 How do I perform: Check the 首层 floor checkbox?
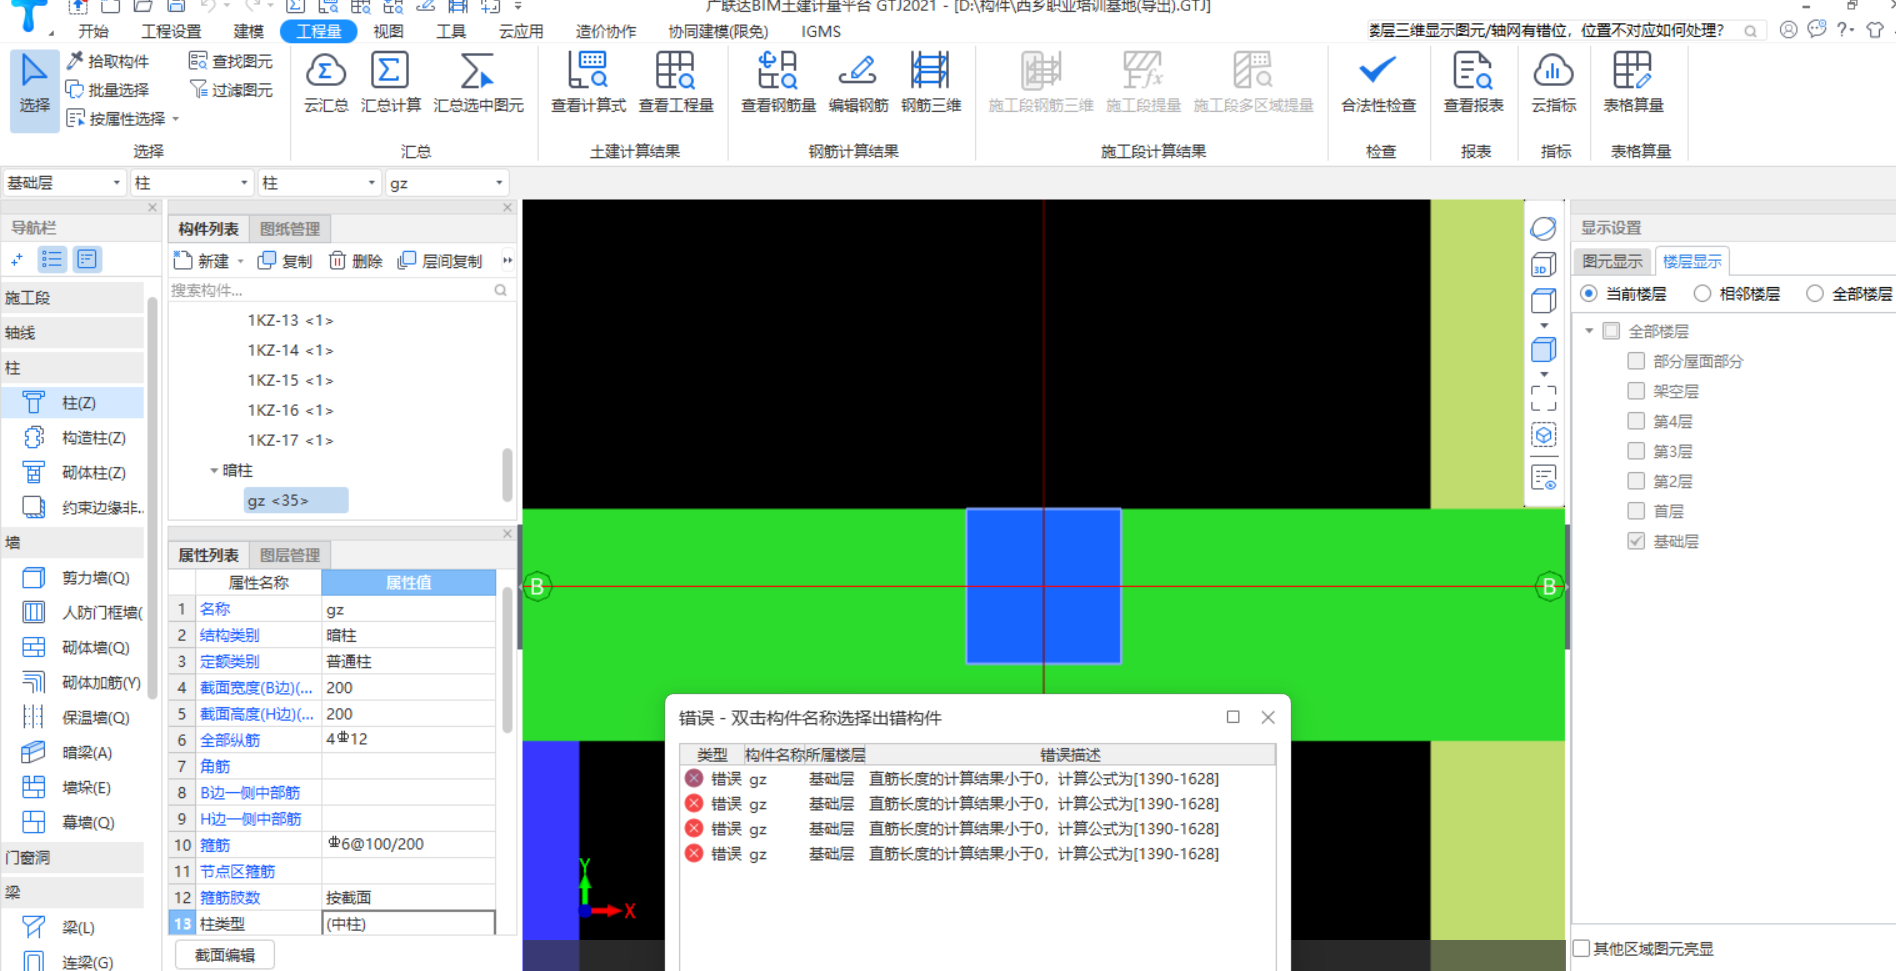[x=1636, y=511]
